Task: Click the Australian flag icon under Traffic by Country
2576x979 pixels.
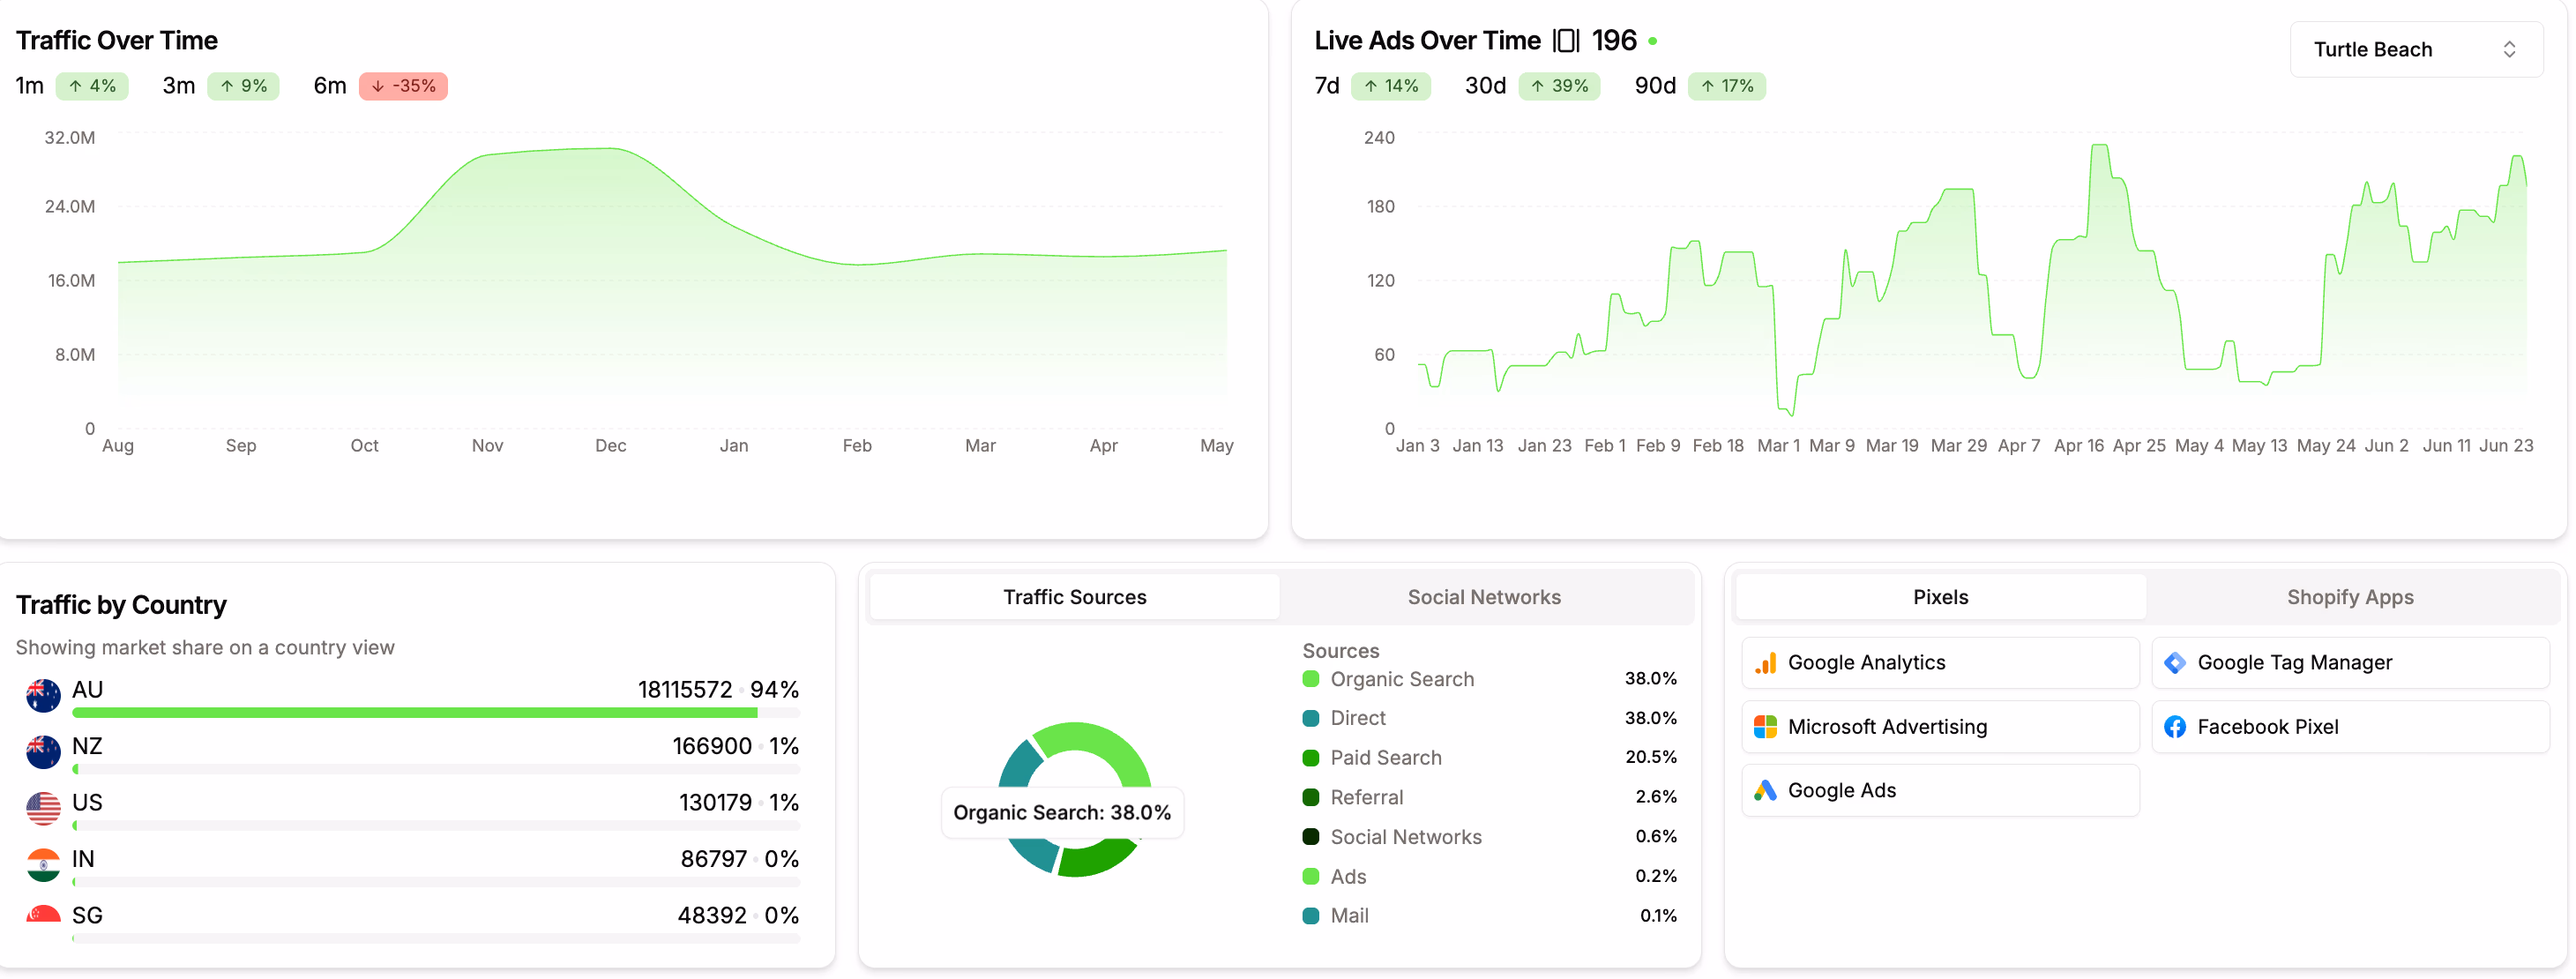Action: coord(42,694)
